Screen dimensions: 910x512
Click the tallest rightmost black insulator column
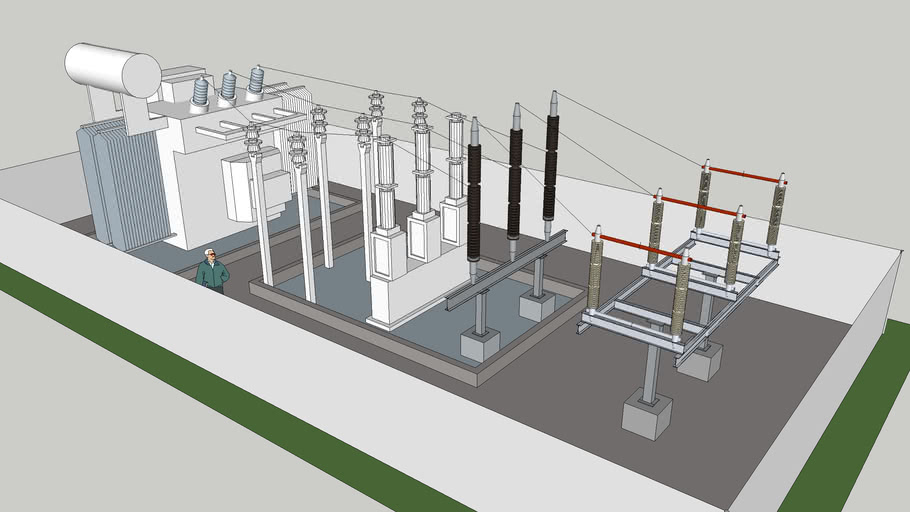click(x=551, y=165)
